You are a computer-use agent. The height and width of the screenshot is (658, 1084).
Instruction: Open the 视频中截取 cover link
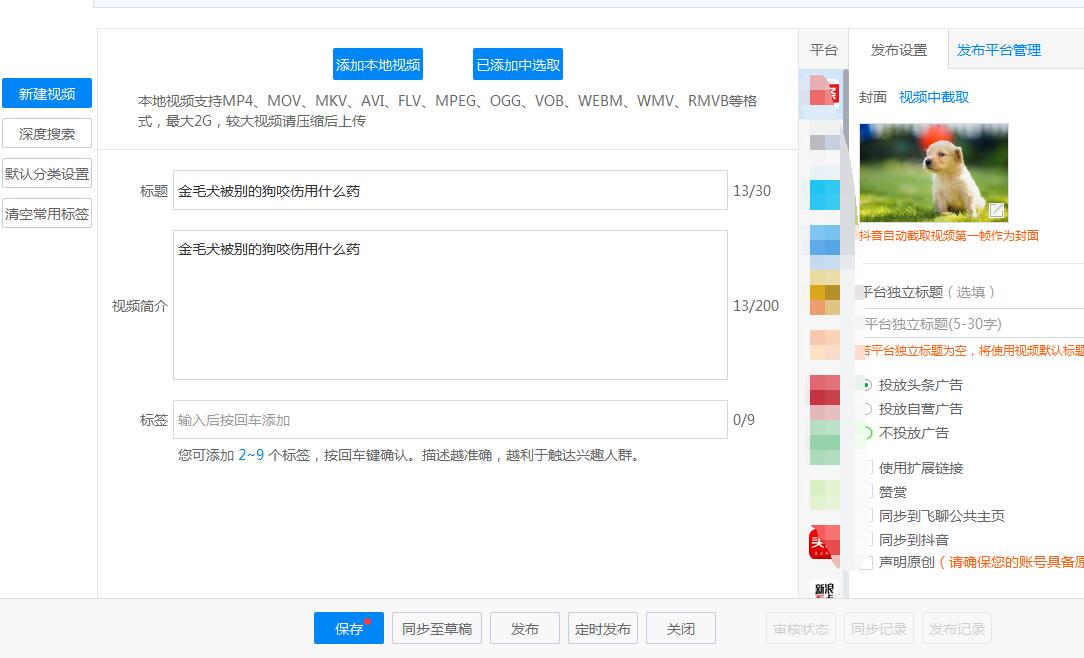[933, 97]
